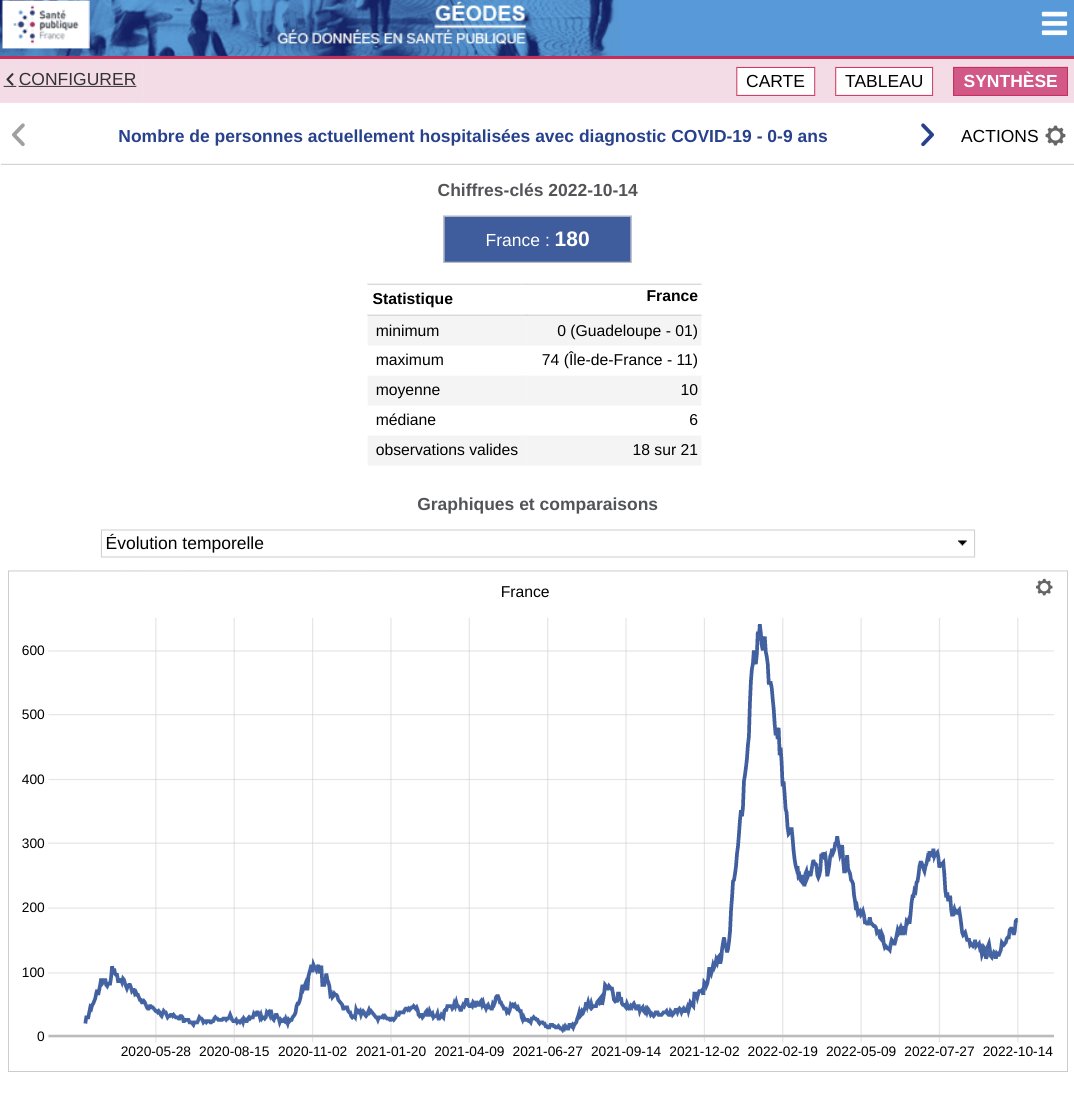Image resolution: width=1074 pixels, height=1096 pixels.
Task: Click the 'maximum' row label
Action: pos(409,360)
